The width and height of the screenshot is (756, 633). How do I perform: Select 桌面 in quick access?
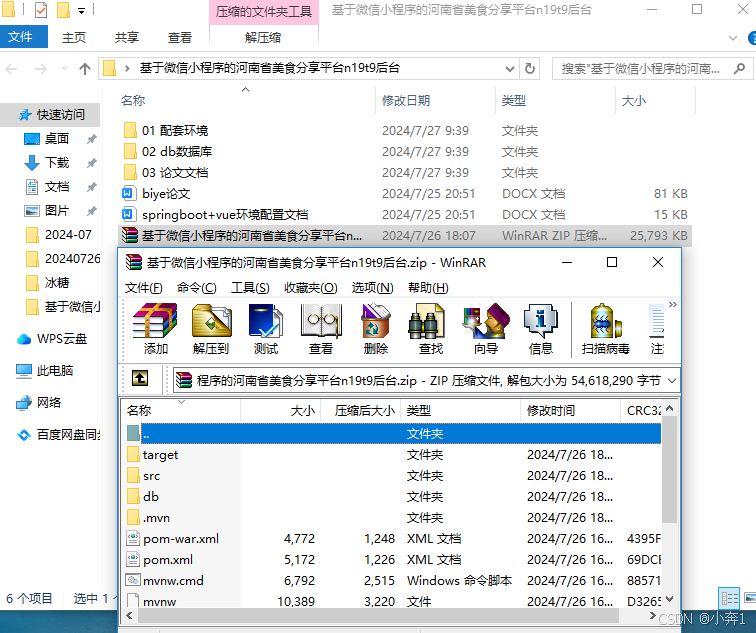coord(56,139)
